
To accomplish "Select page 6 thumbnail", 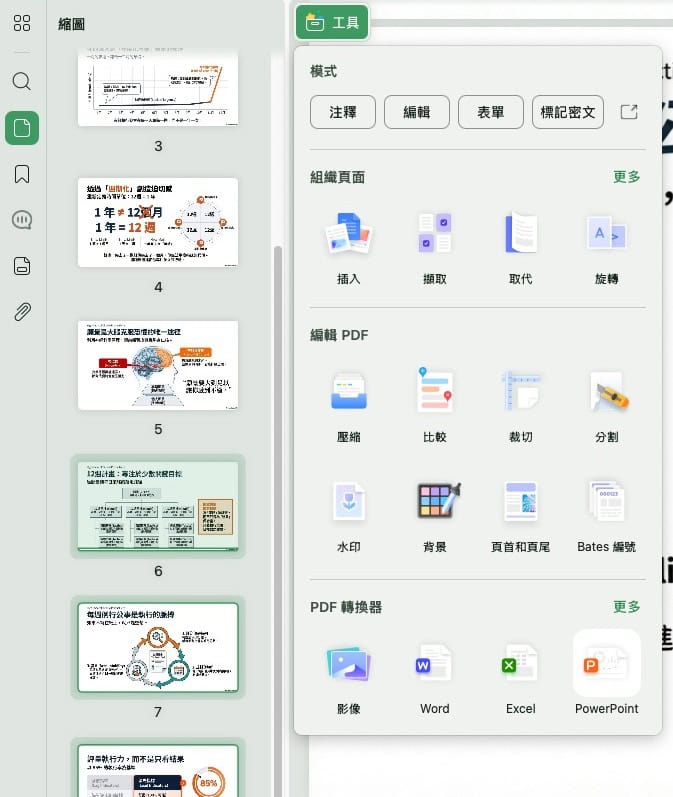I will pos(158,506).
